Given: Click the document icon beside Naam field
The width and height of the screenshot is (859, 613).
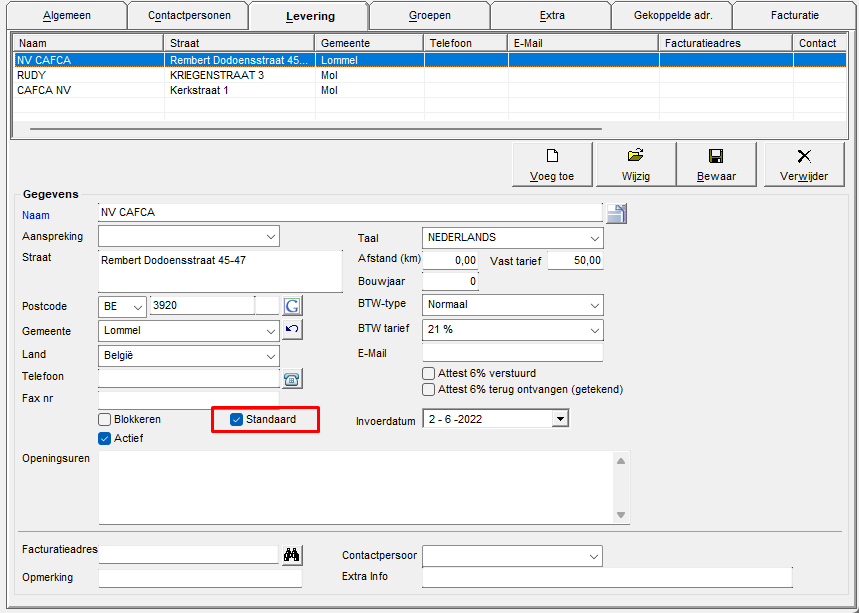Looking at the screenshot, I should [616, 213].
